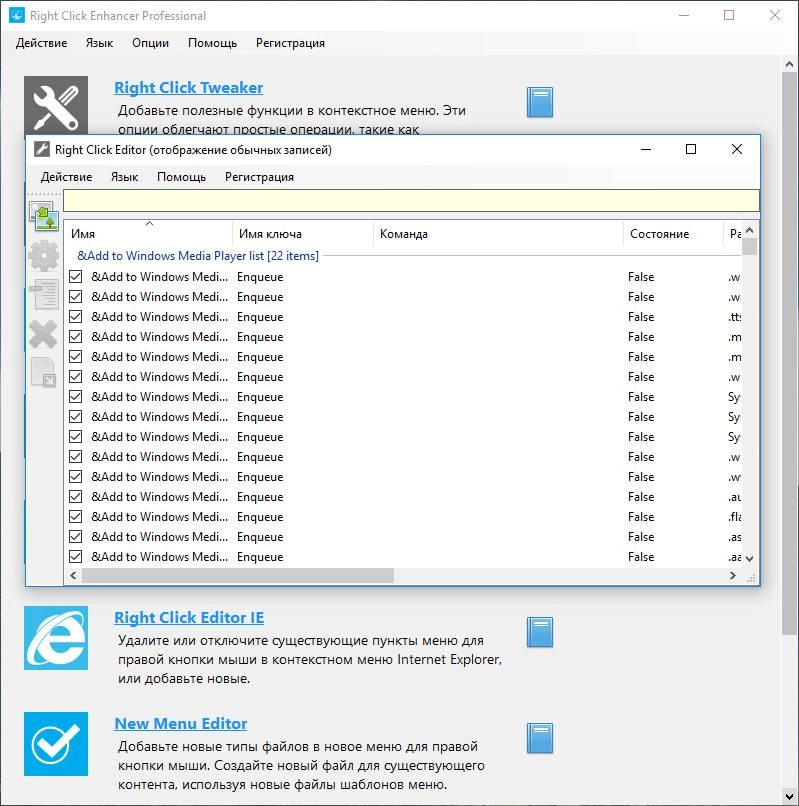Maximize the Right Click Editor window
Viewport: 799px width, 806px height.
tap(691, 149)
